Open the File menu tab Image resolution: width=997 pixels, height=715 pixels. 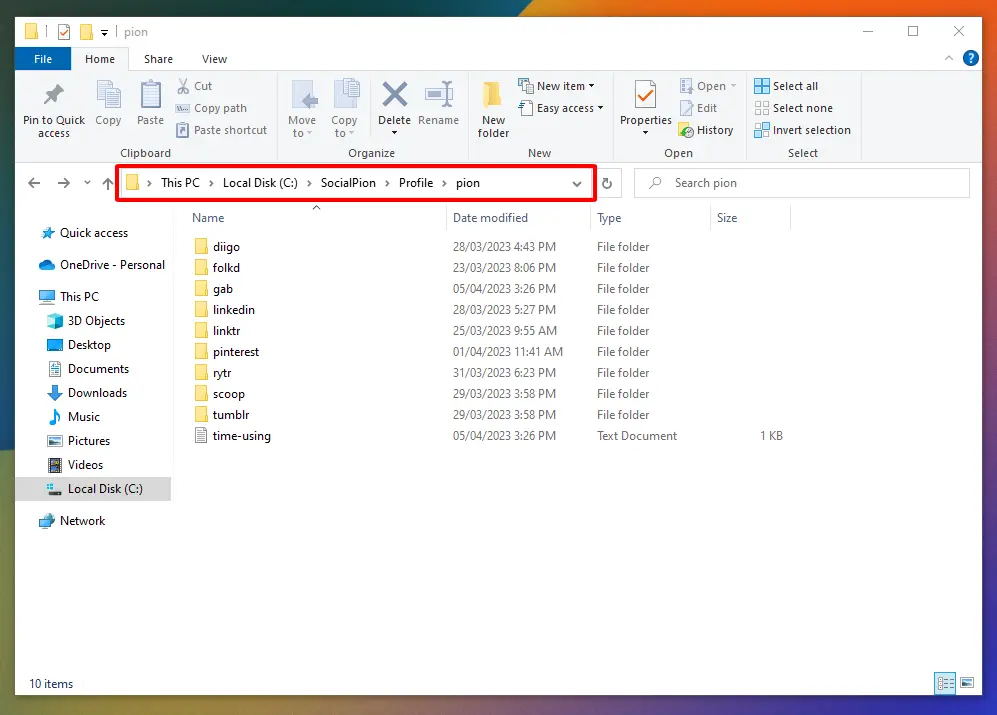43,59
